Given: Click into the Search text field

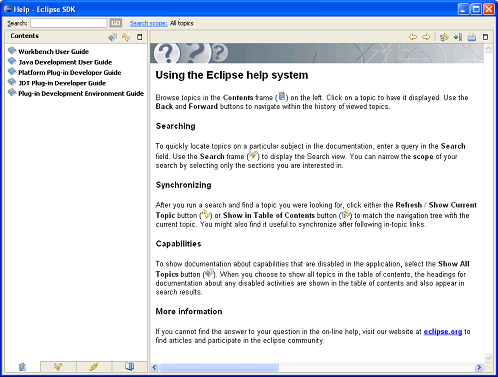Looking at the screenshot, I should (69, 23).
